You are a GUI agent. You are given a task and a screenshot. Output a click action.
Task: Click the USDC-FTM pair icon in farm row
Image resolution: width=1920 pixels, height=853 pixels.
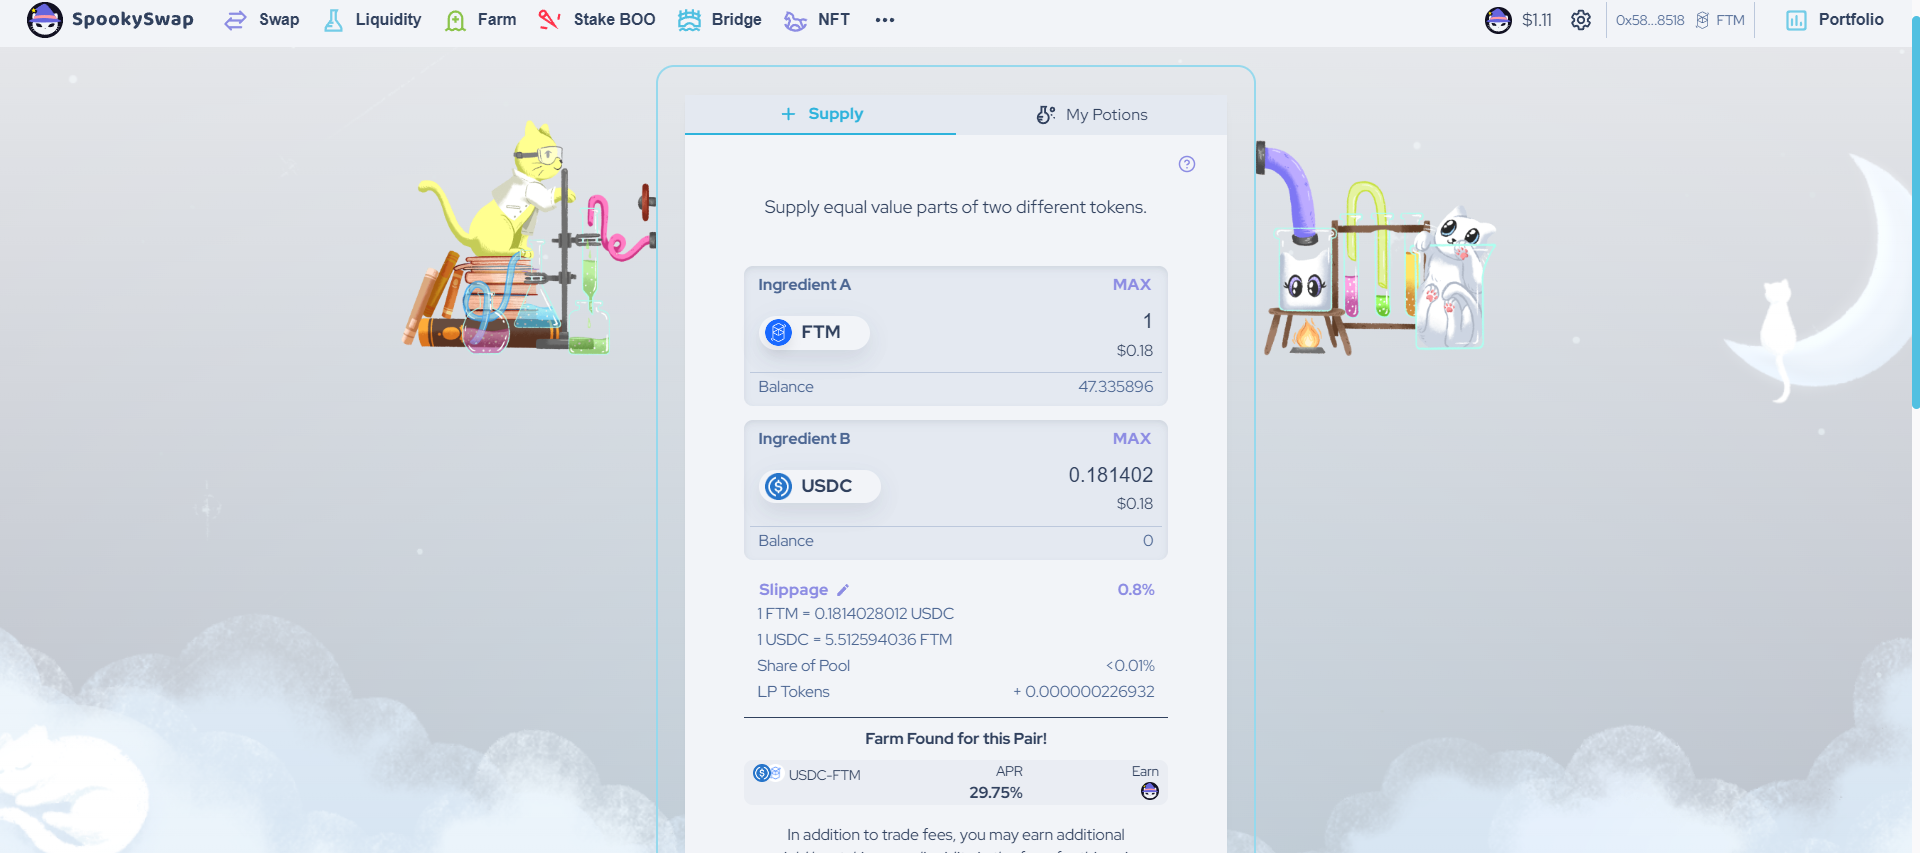coord(767,773)
